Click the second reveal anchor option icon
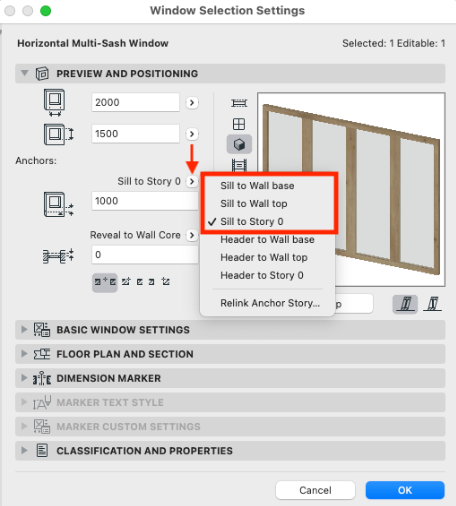456x506 pixels. point(126,282)
